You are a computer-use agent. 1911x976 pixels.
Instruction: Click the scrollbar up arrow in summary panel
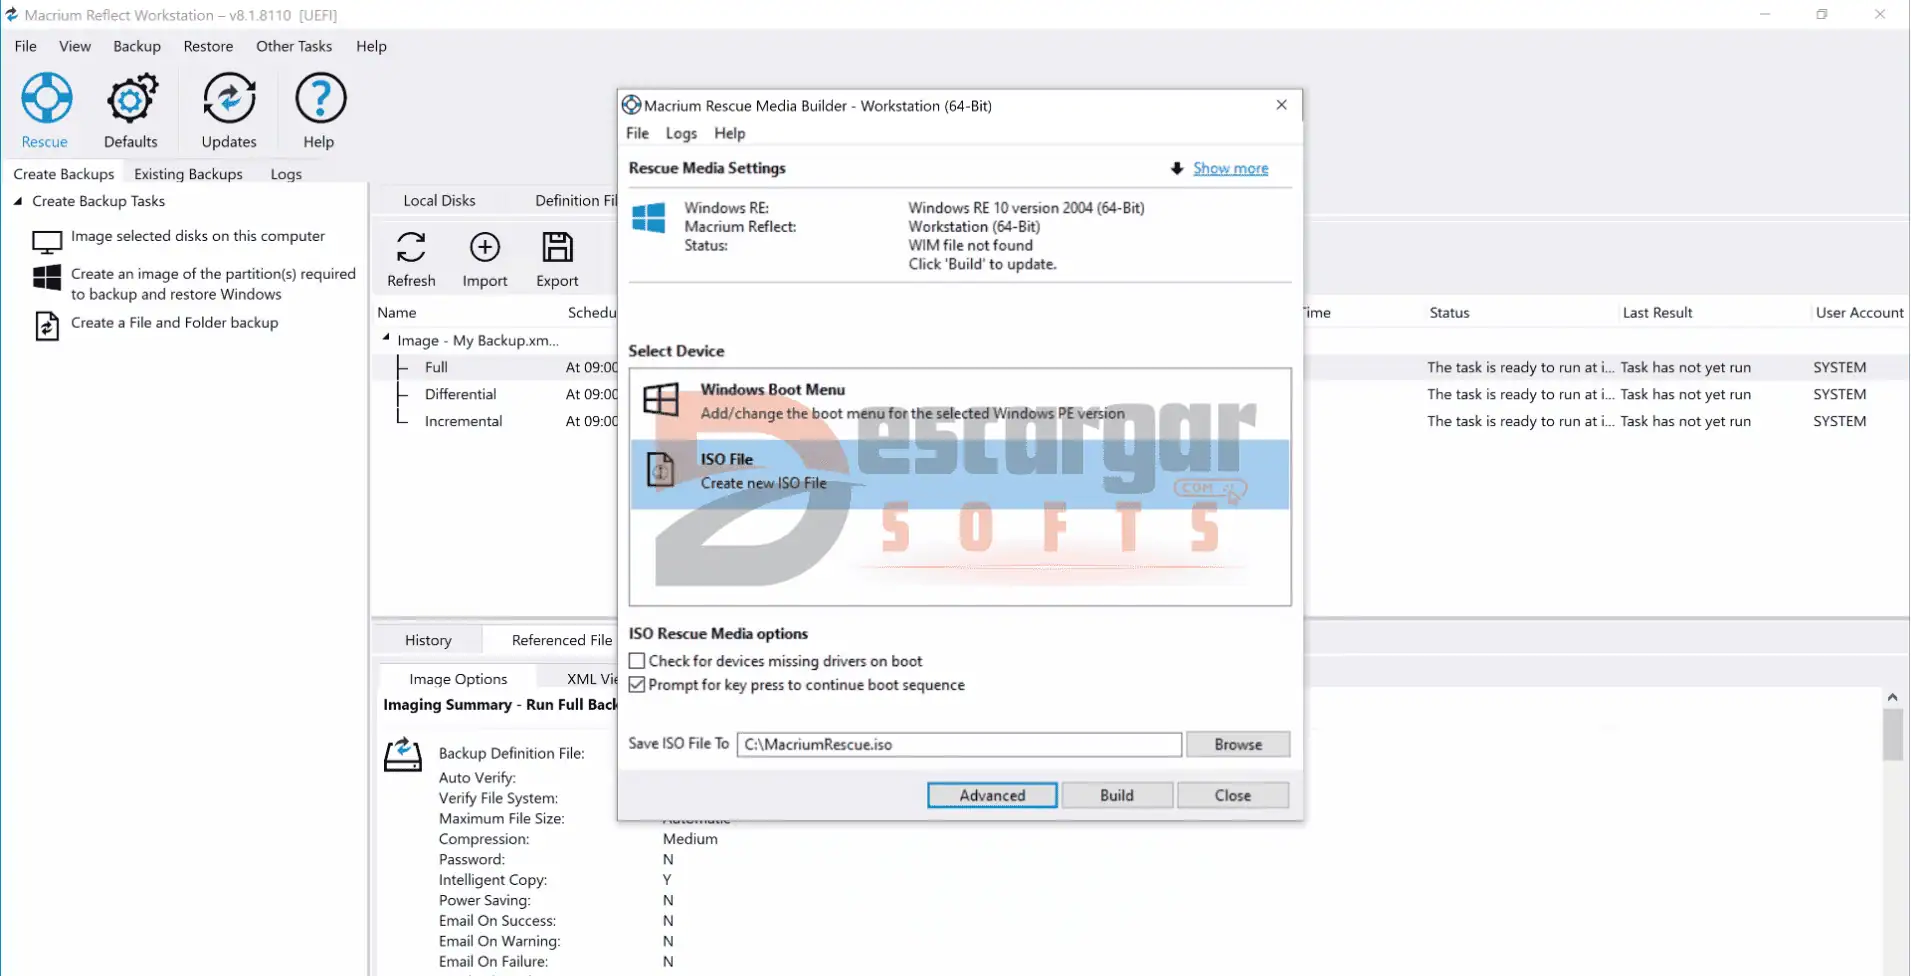click(1892, 697)
